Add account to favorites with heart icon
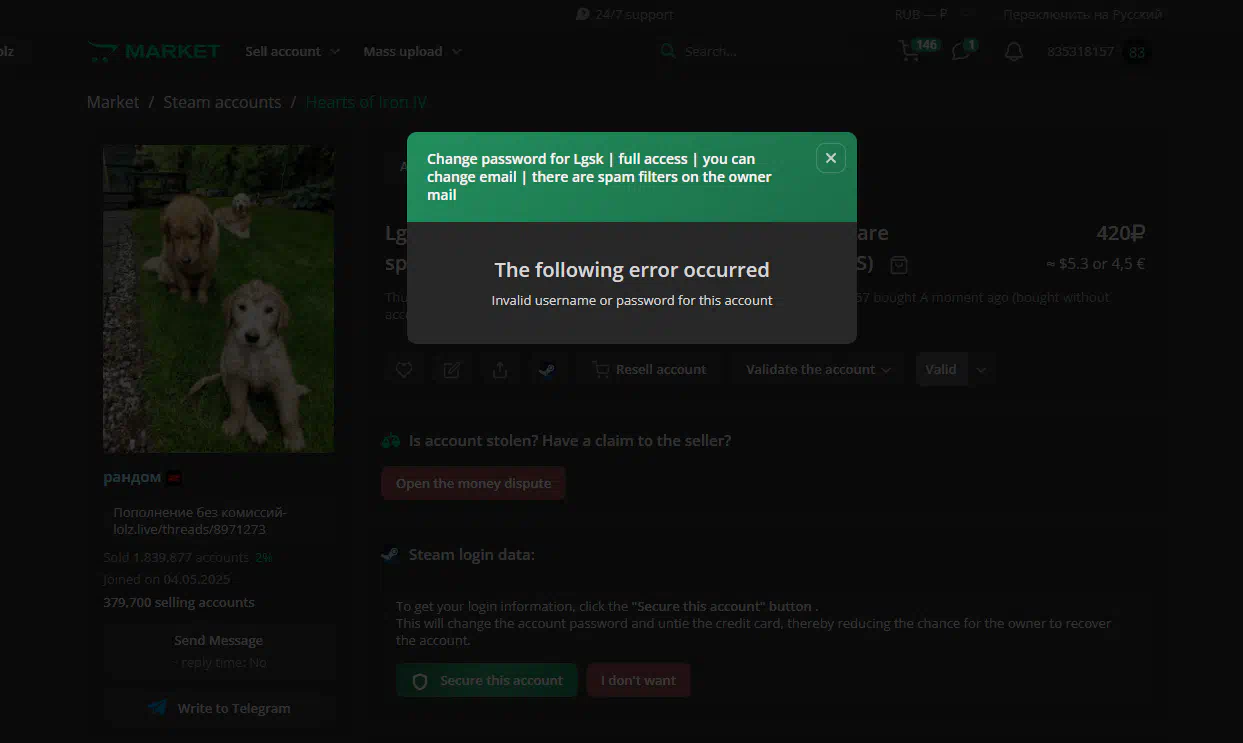The height and width of the screenshot is (743, 1243). pos(404,370)
